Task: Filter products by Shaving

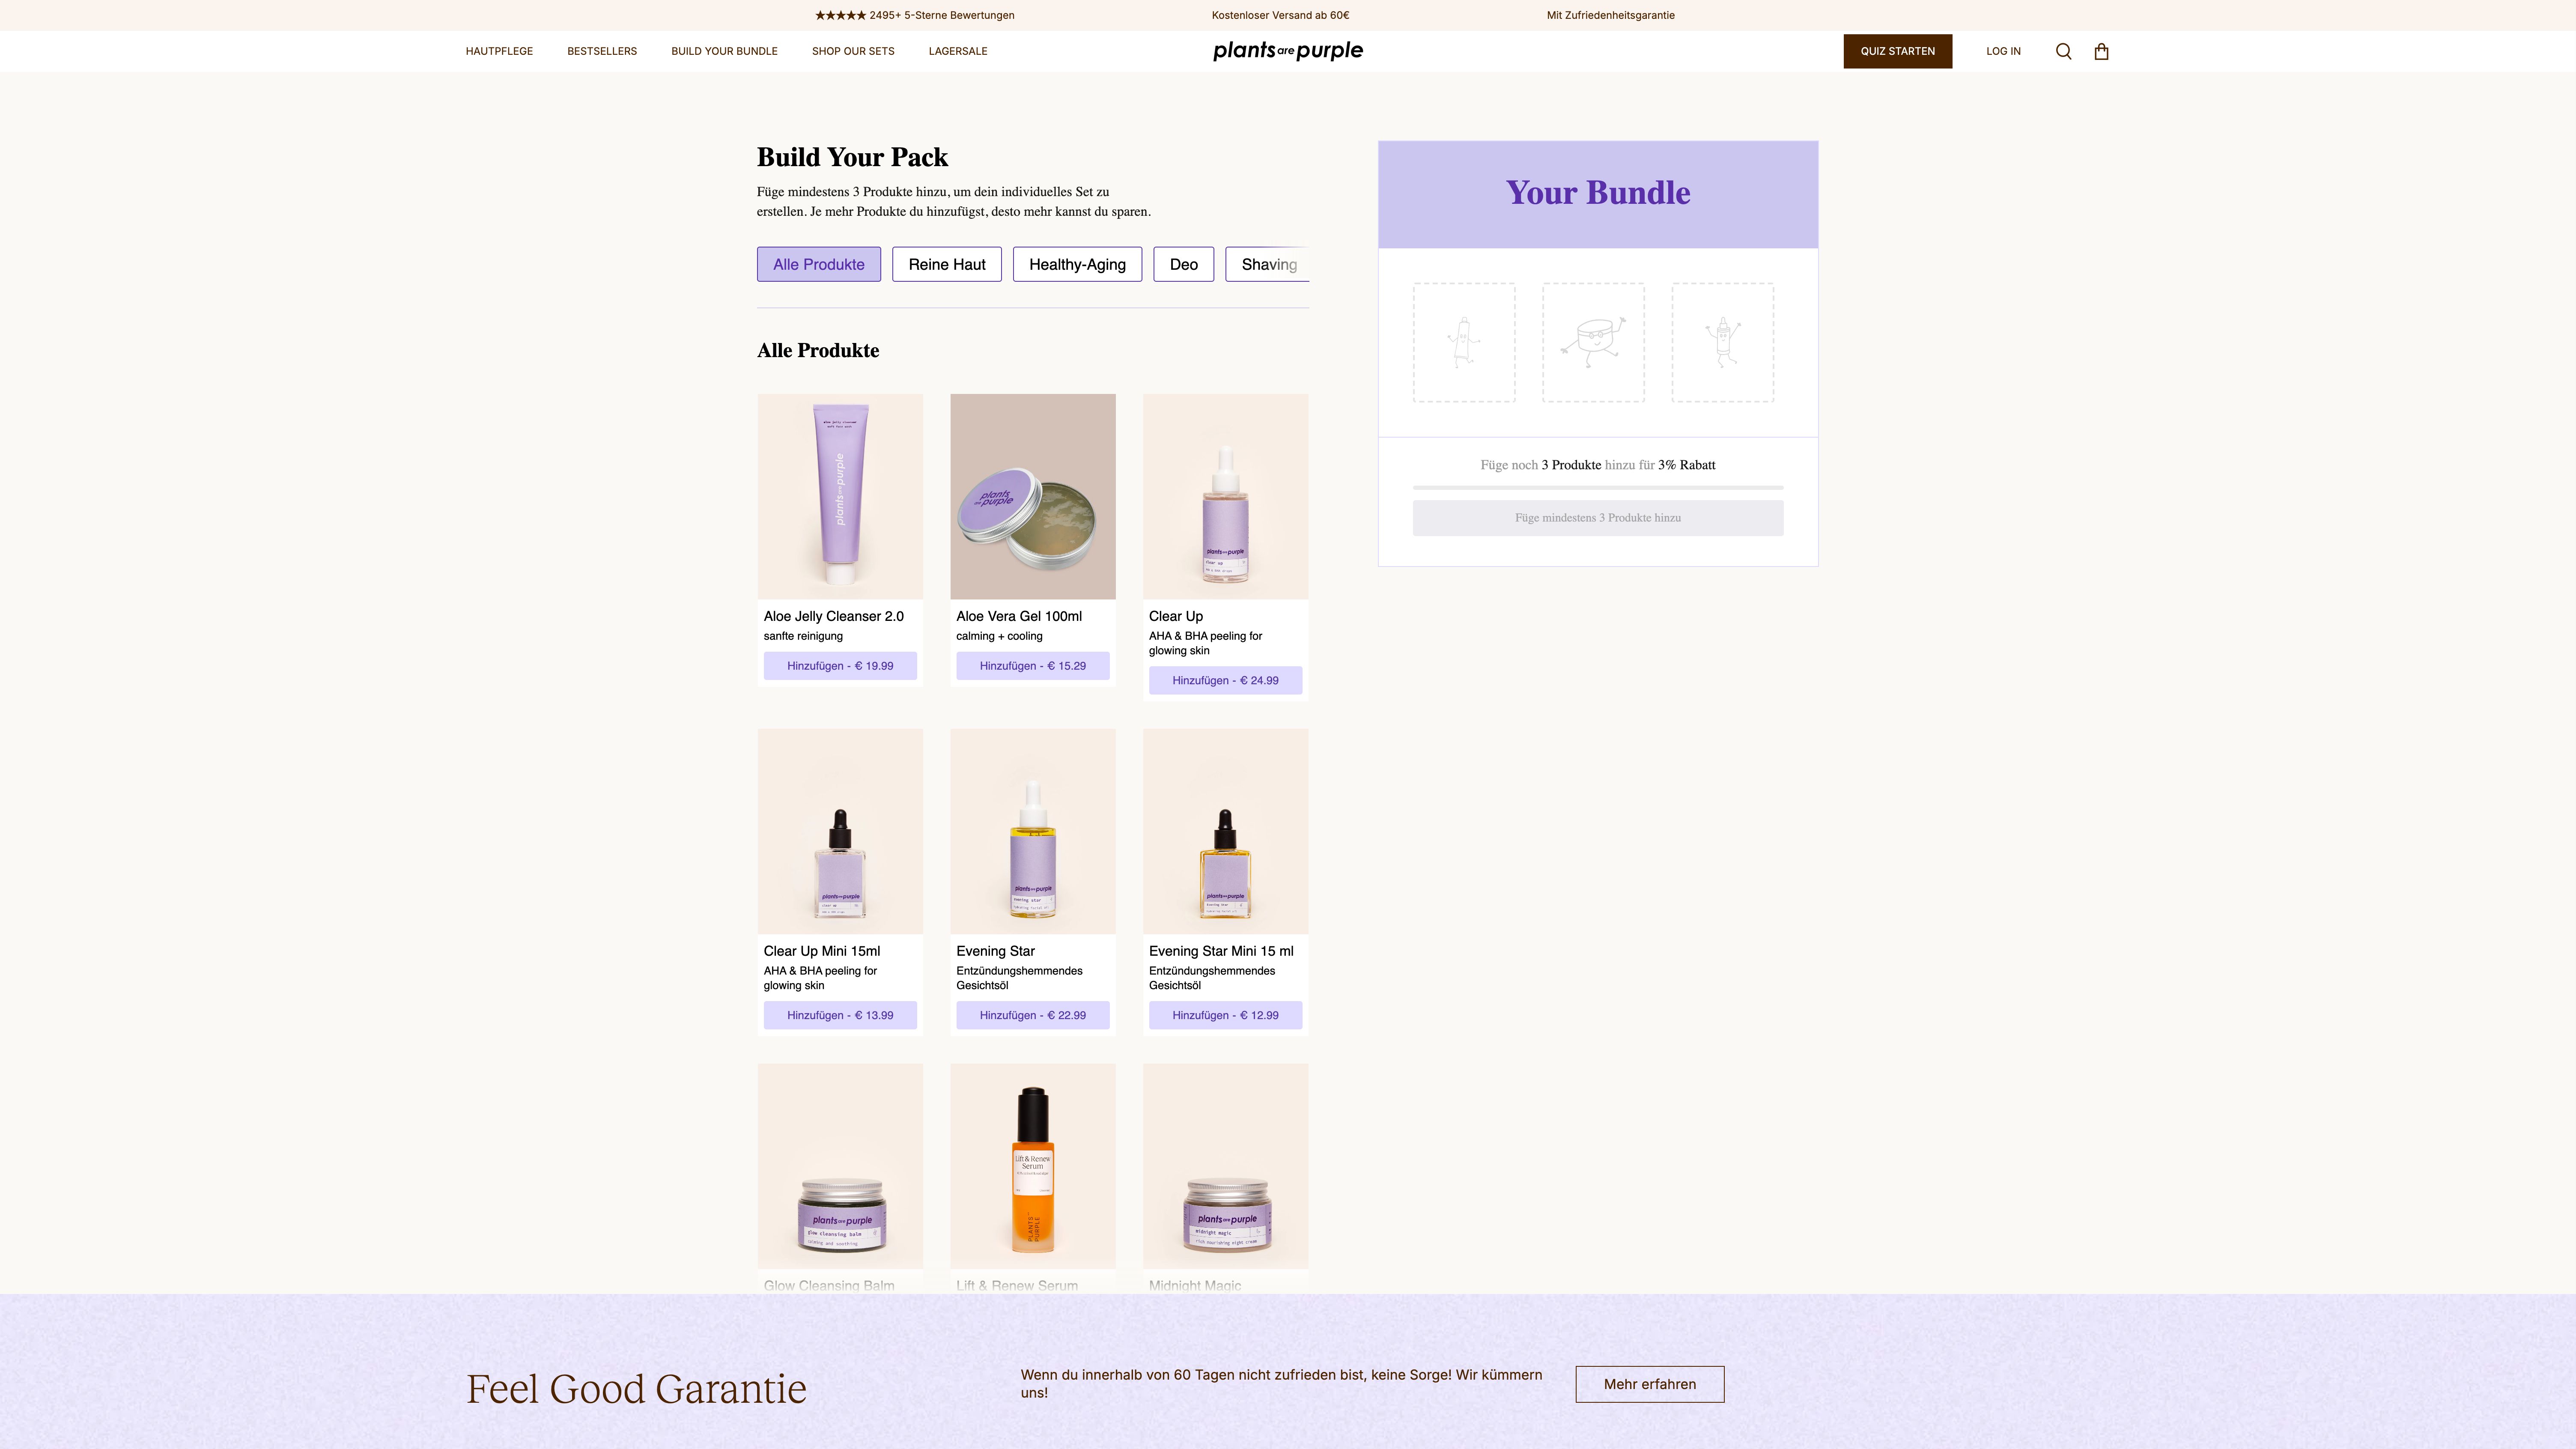Action: [1268, 264]
